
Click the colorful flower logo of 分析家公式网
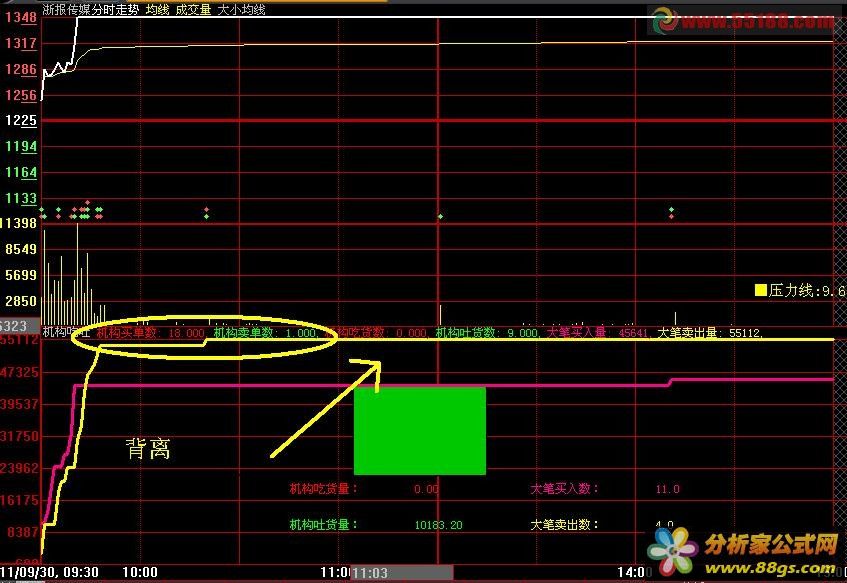[x=673, y=551]
